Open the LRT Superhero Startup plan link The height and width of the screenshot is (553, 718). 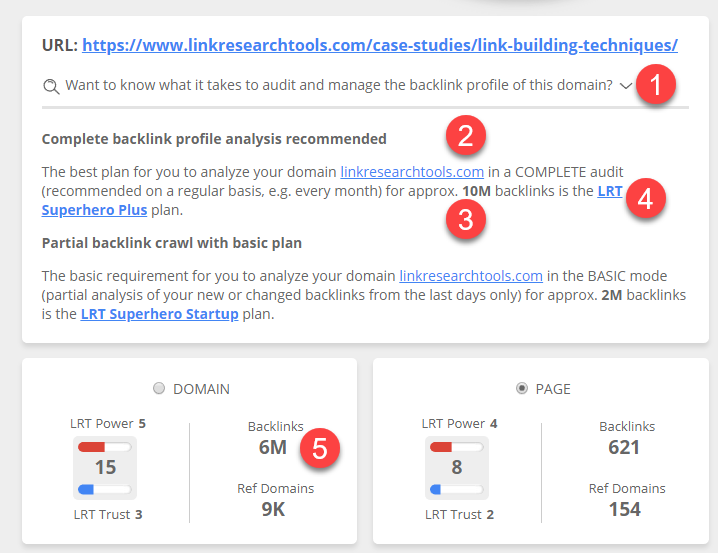click(x=159, y=314)
